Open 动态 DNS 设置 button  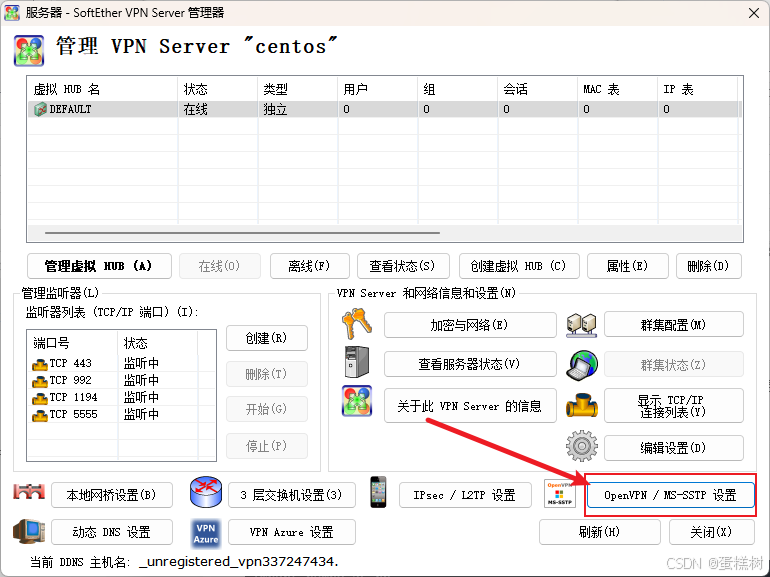pos(112,532)
